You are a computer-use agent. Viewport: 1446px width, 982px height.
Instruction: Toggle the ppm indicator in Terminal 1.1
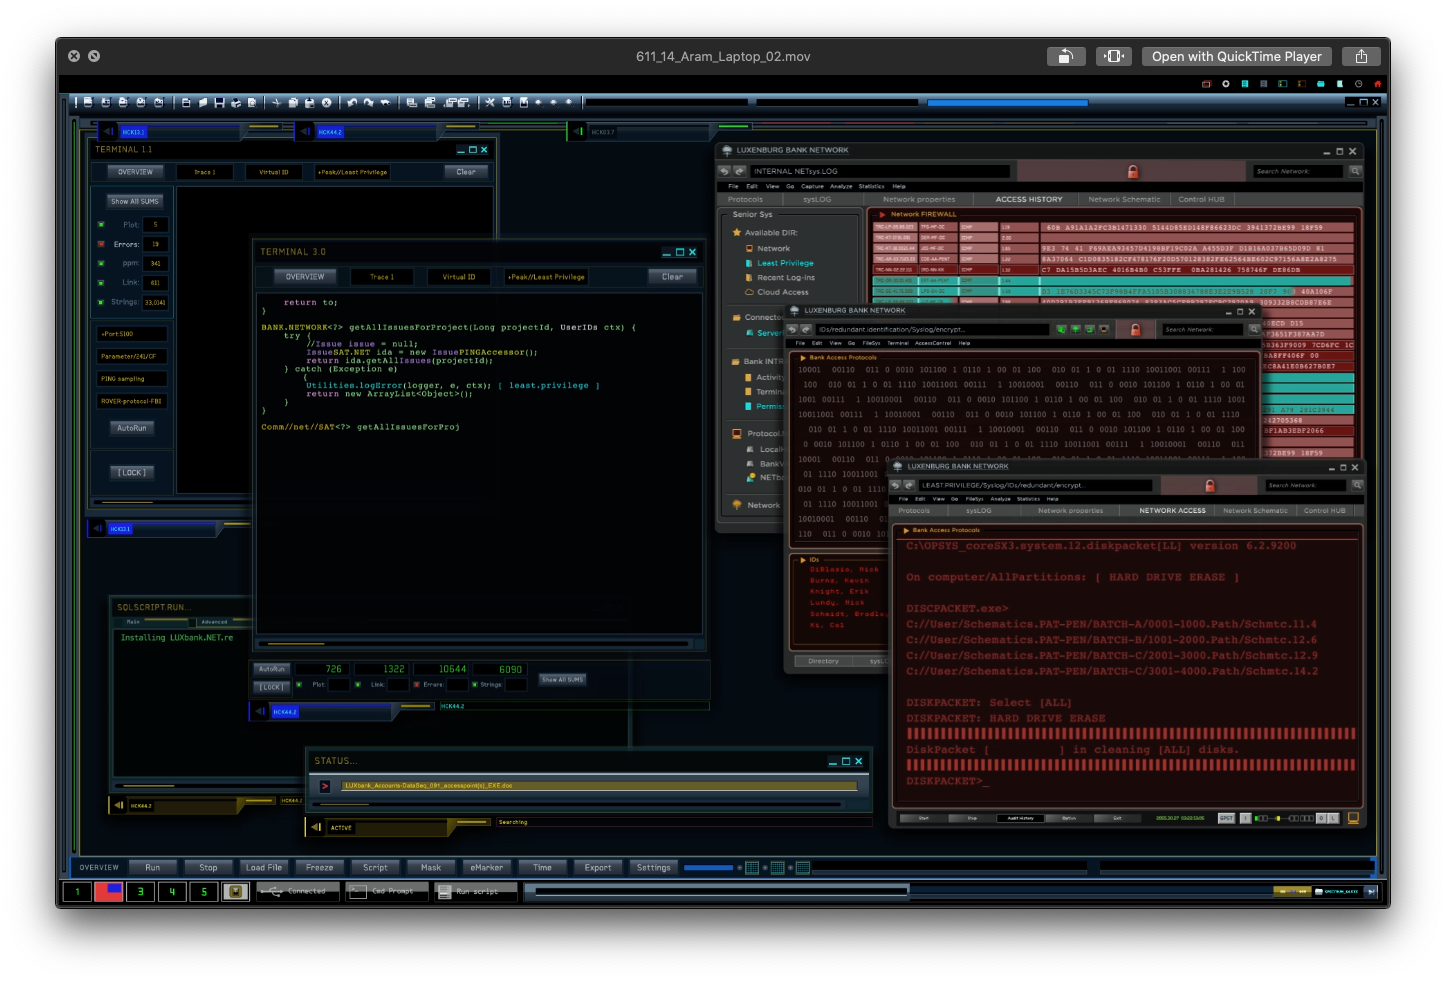[x=101, y=263]
